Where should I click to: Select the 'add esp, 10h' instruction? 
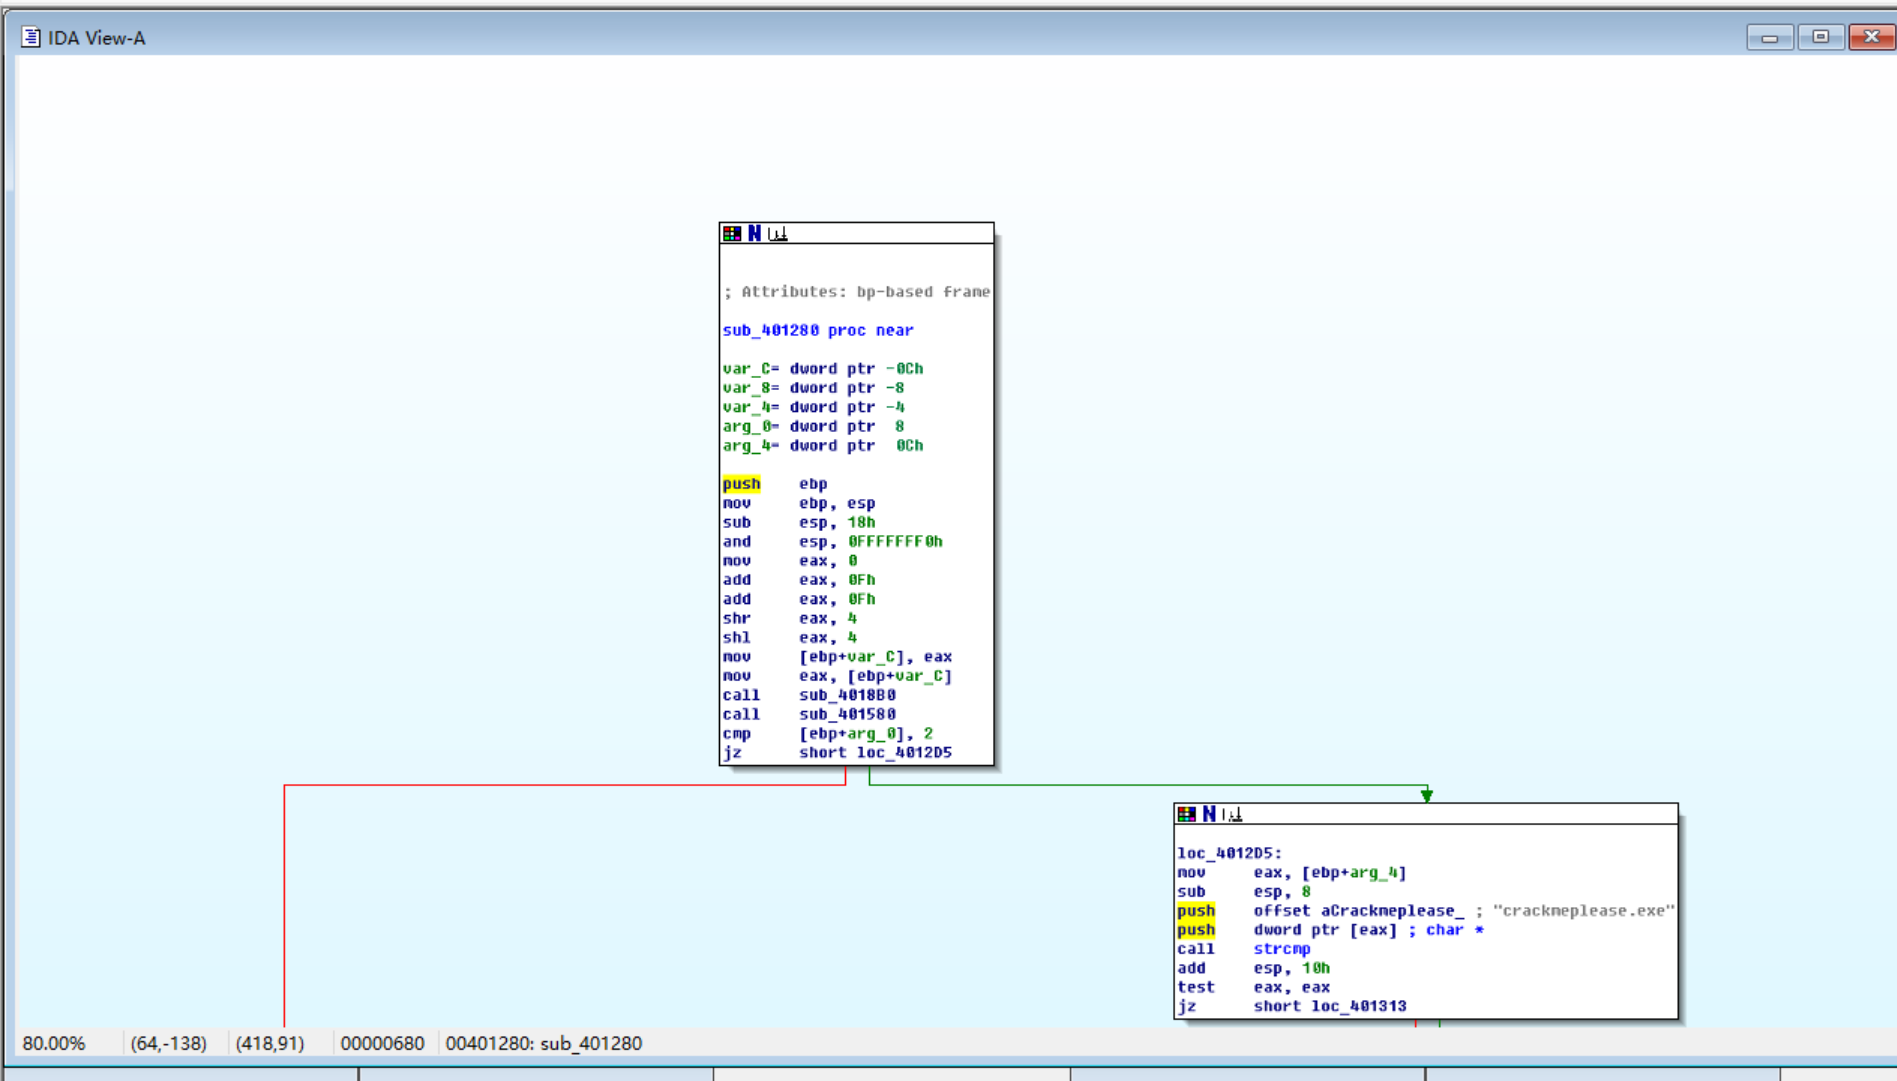(x=1254, y=968)
